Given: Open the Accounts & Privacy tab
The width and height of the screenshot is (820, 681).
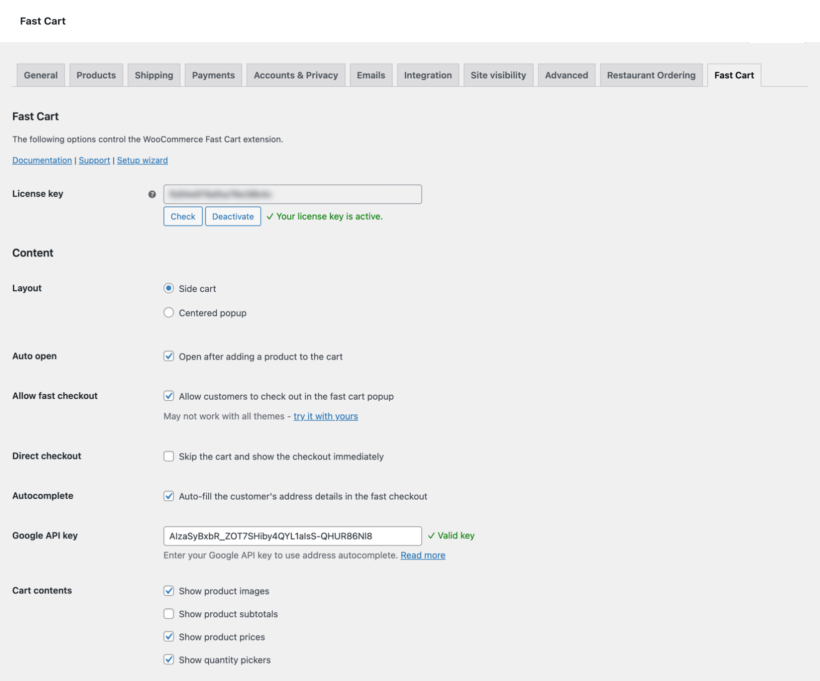Looking at the screenshot, I should tap(295, 74).
